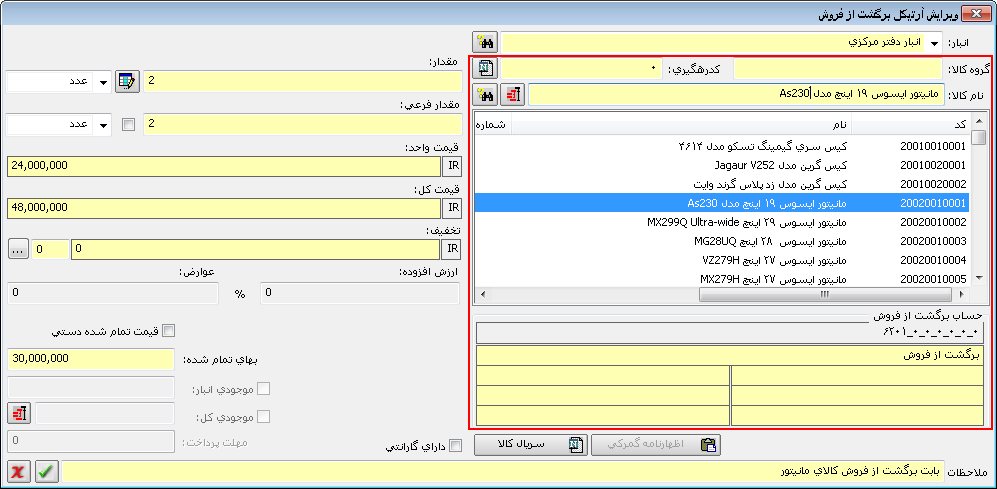Click the شماره column header
Image resolution: width=997 pixels, height=489 pixels.
pyautogui.click(x=493, y=123)
